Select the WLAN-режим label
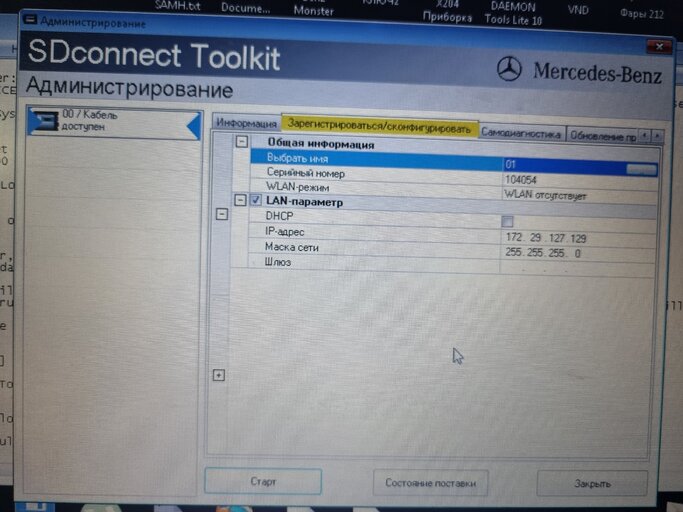The height and width of the screenshot is (512, 683). click(298, 187)
